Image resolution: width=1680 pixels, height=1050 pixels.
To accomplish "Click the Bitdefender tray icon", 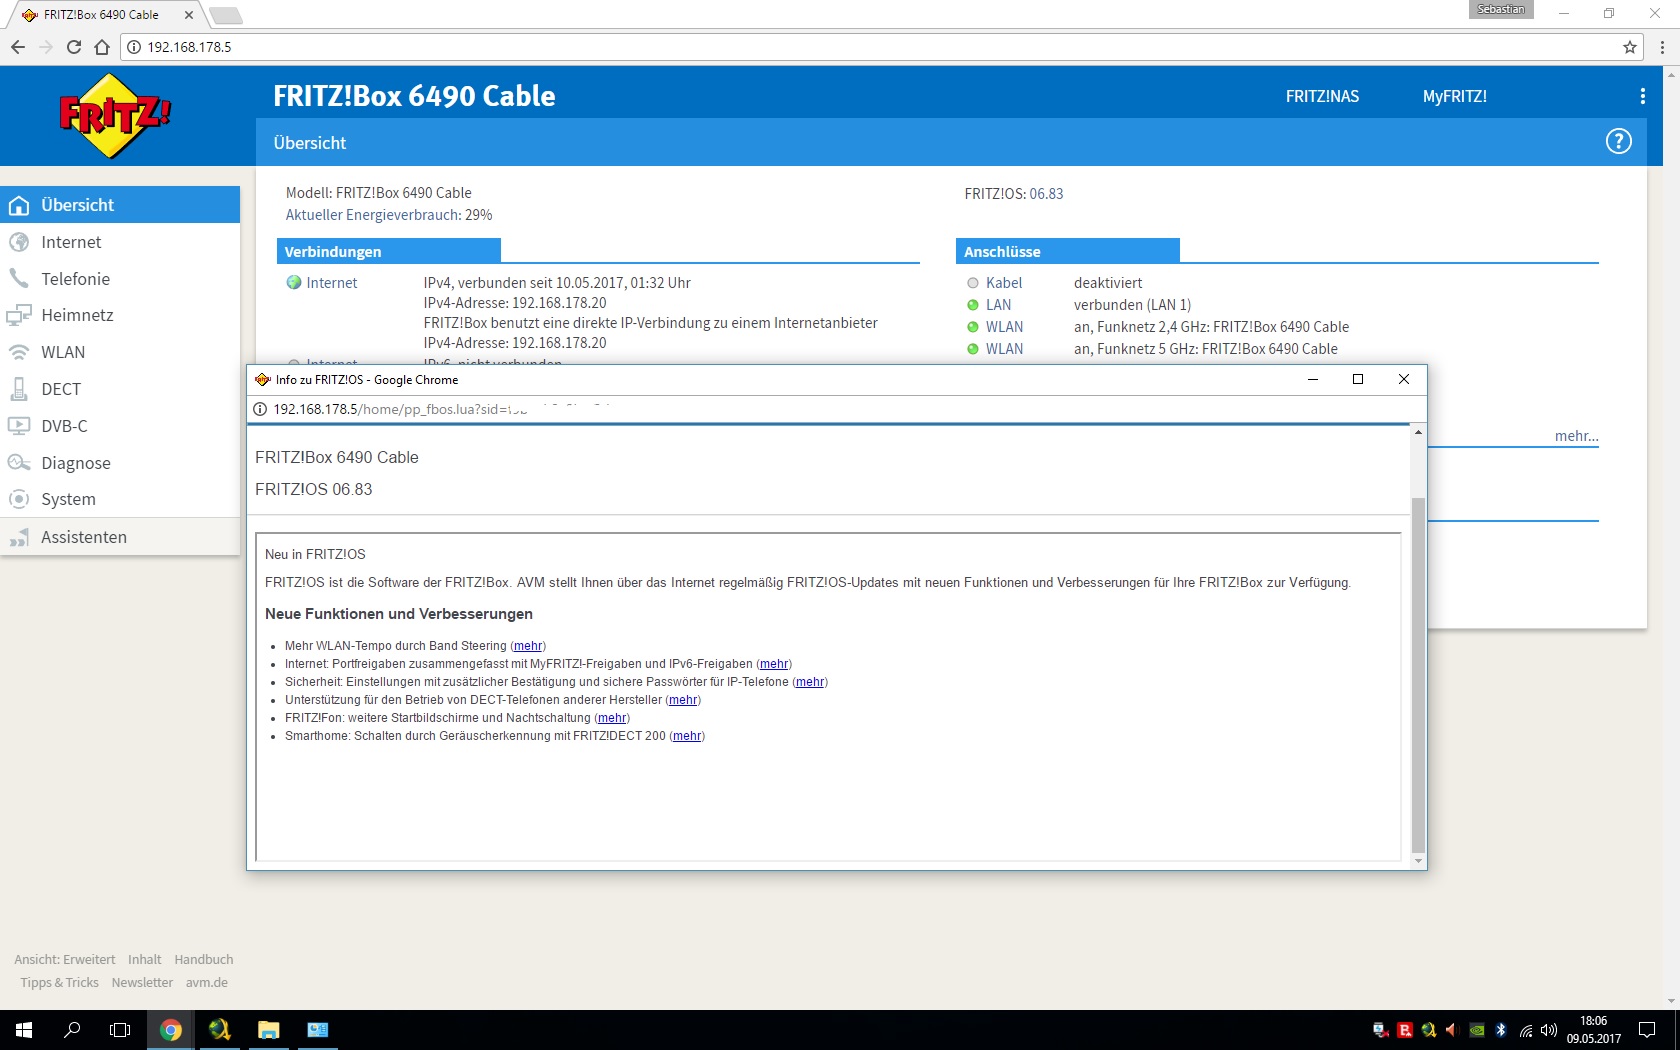I will point(1405,1030).
